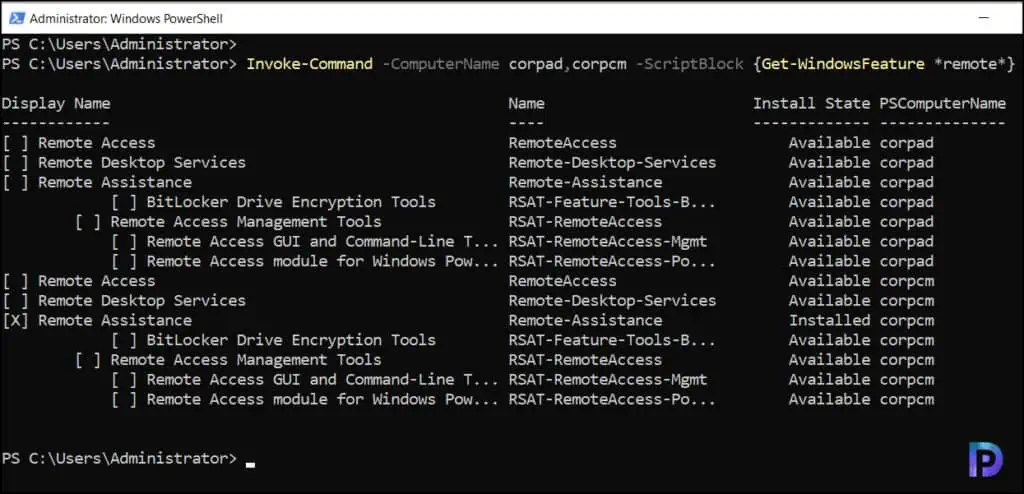Screen dimensions: 1024x494
Task: Click 'RemoteAccess' name in the corpcm rows
Action: click(562, 281)
